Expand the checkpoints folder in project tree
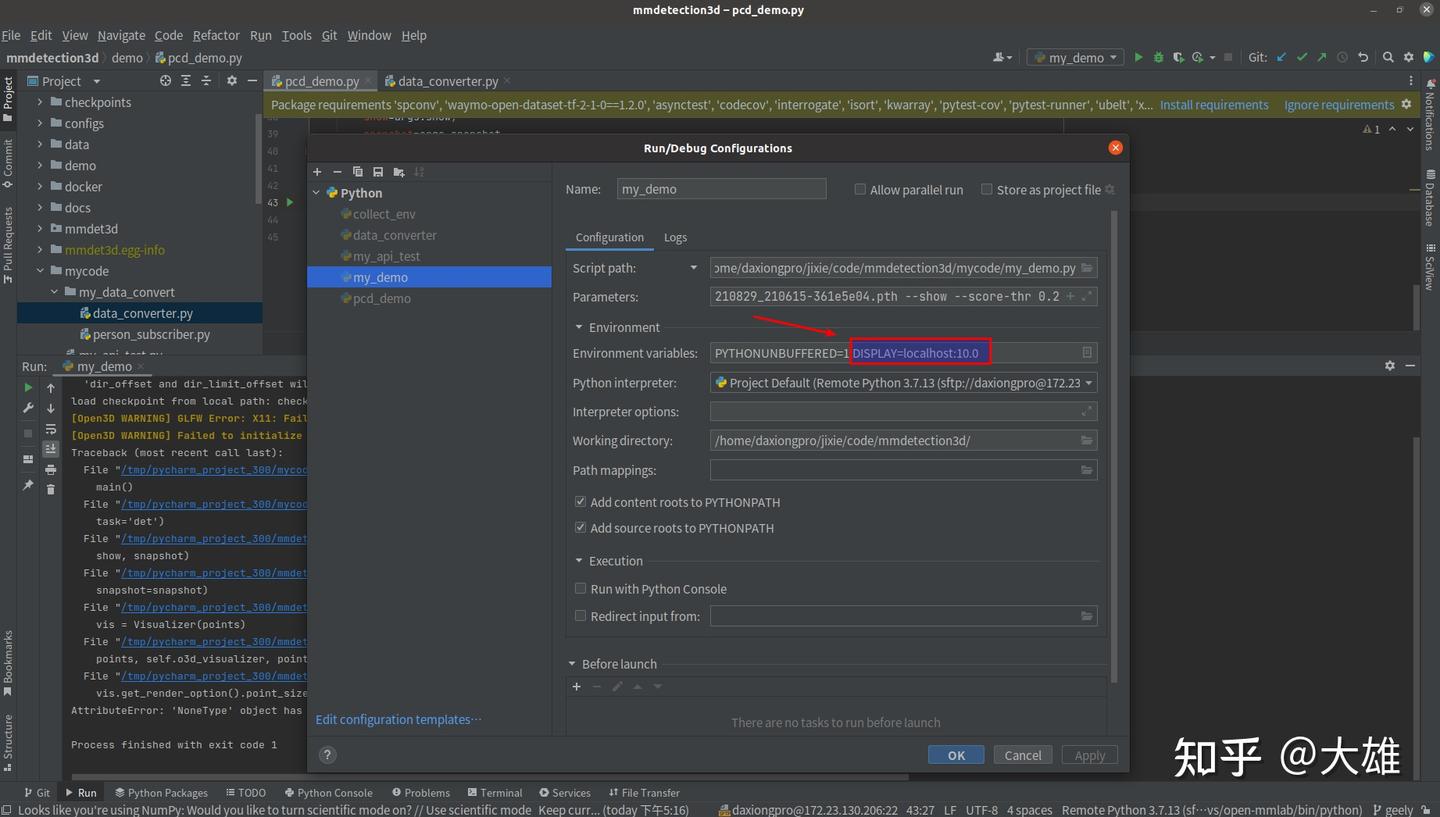 click(x=40, y=102)
